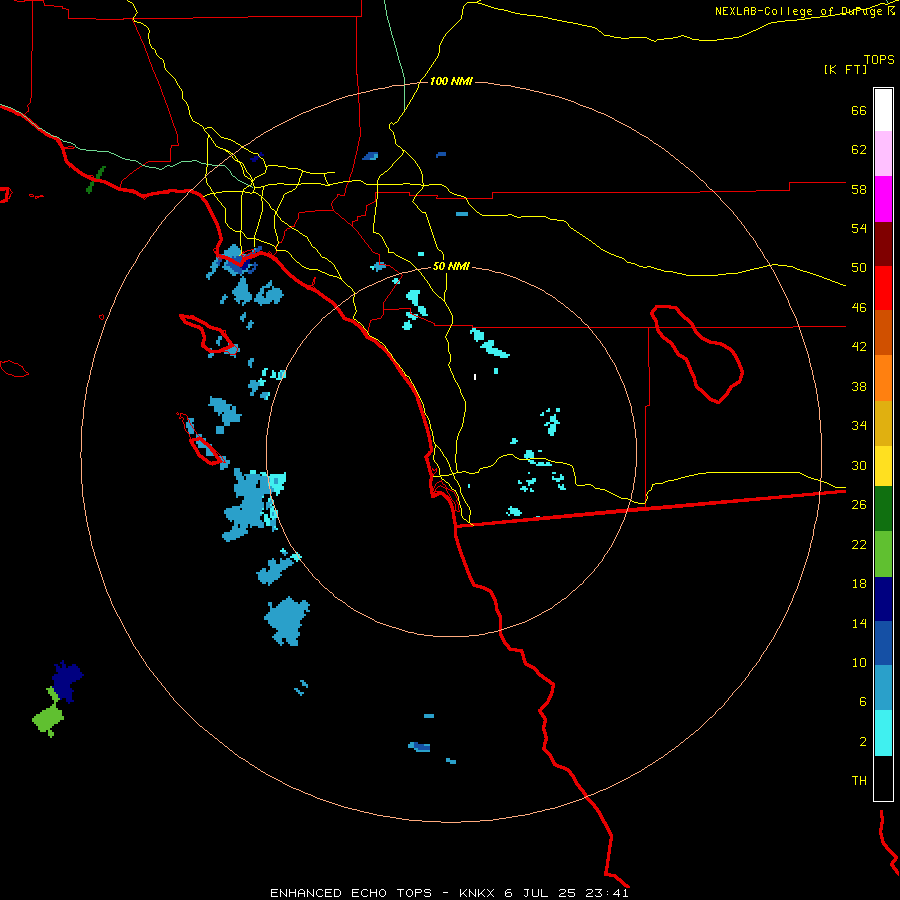
Task: Pick the dark orange 46 kft legend swatch
Action: coord(883,332)
